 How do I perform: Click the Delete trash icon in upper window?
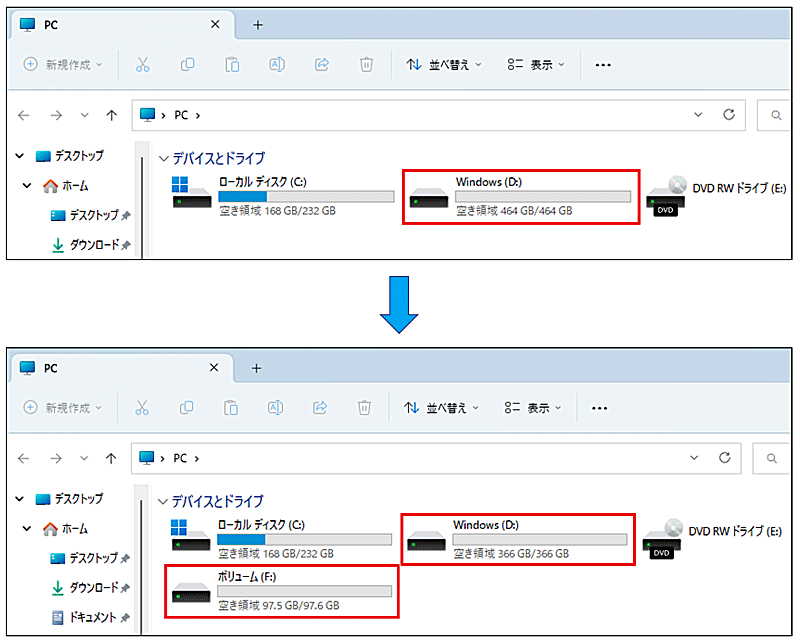click(366, 65)
